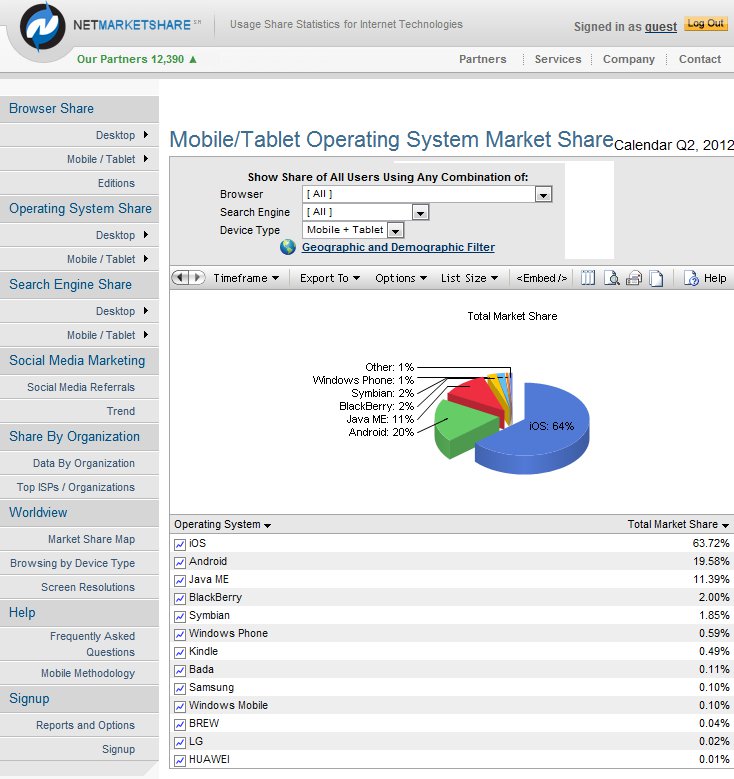Click the Log Out button
The width and height of the screenshot is (734, 779).
pos(706,23)
